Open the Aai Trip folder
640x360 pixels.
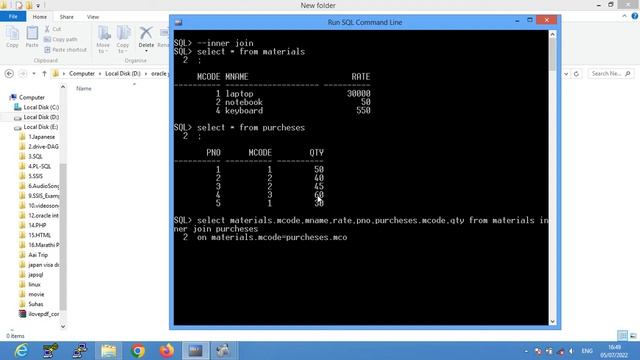38,255
